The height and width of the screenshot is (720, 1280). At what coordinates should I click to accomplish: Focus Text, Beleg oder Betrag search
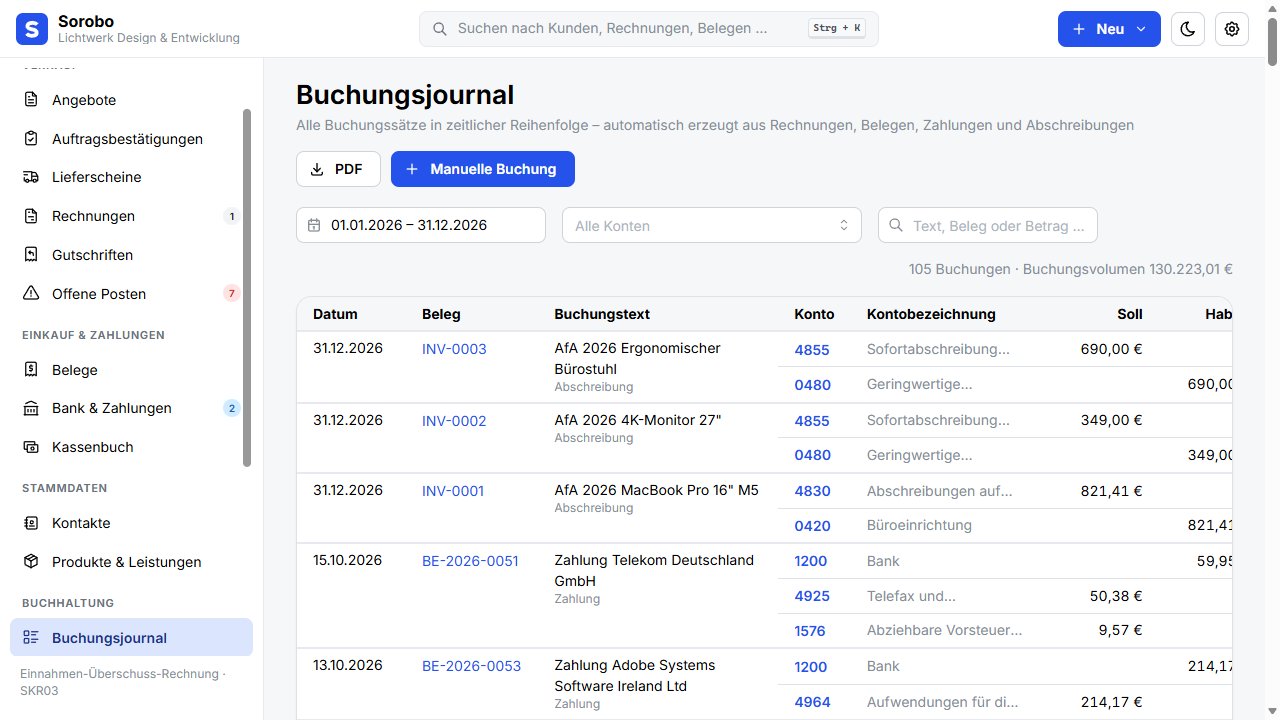[x=988, y=225]
